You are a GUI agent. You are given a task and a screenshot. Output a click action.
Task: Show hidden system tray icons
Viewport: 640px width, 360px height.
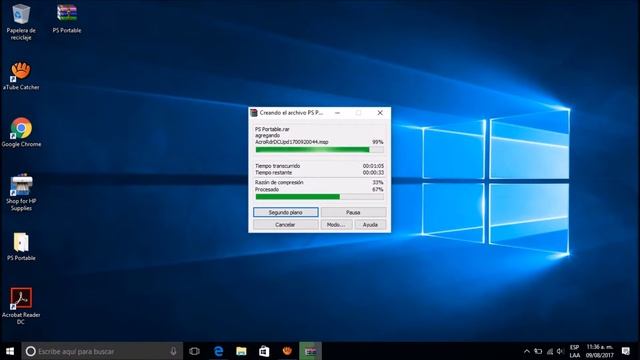527,351
